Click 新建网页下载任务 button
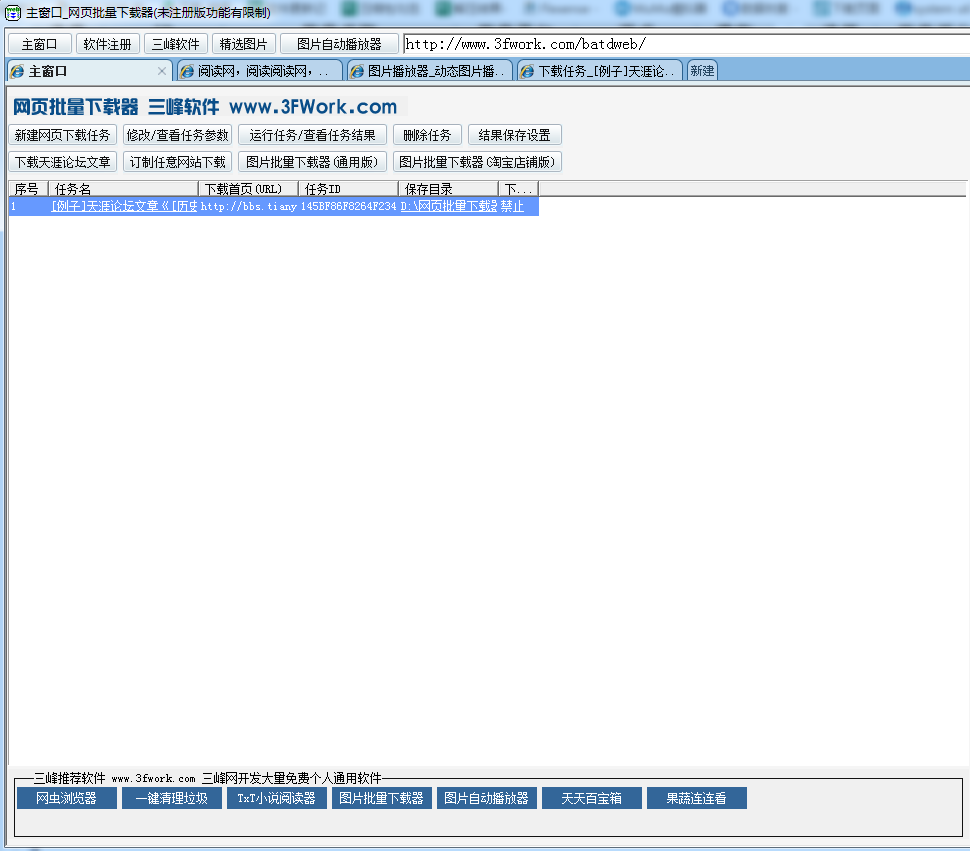Screen dimensions: 970x851 tap(62, 135)
